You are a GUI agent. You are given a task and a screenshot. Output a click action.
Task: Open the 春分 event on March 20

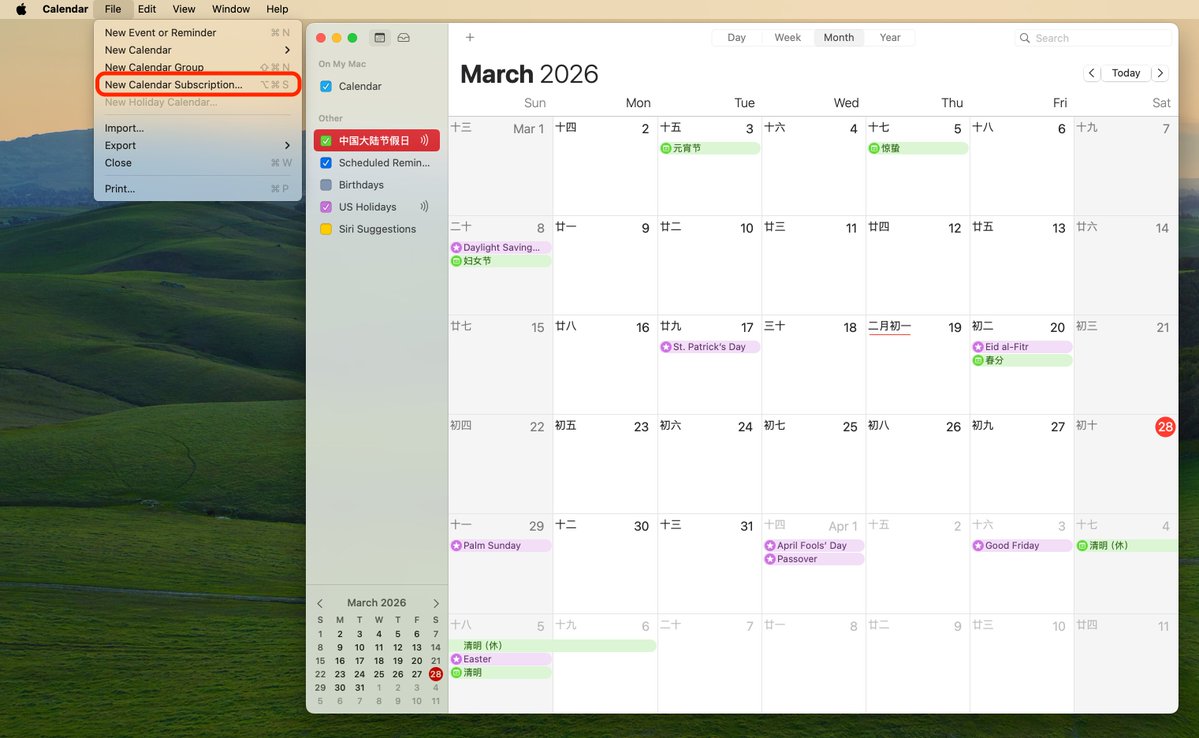(x=1022, y=361)
